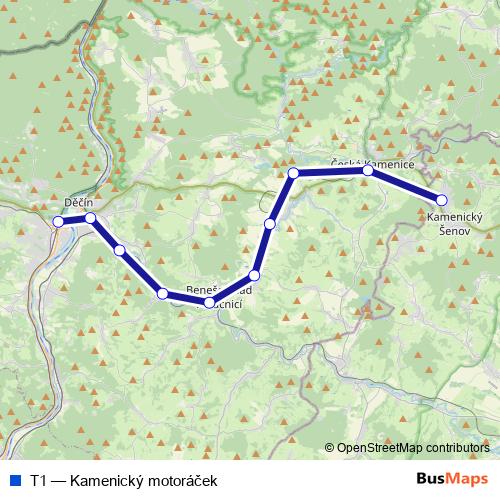Click the T1 — Kamenický motoráček legend label

point(124,481)
